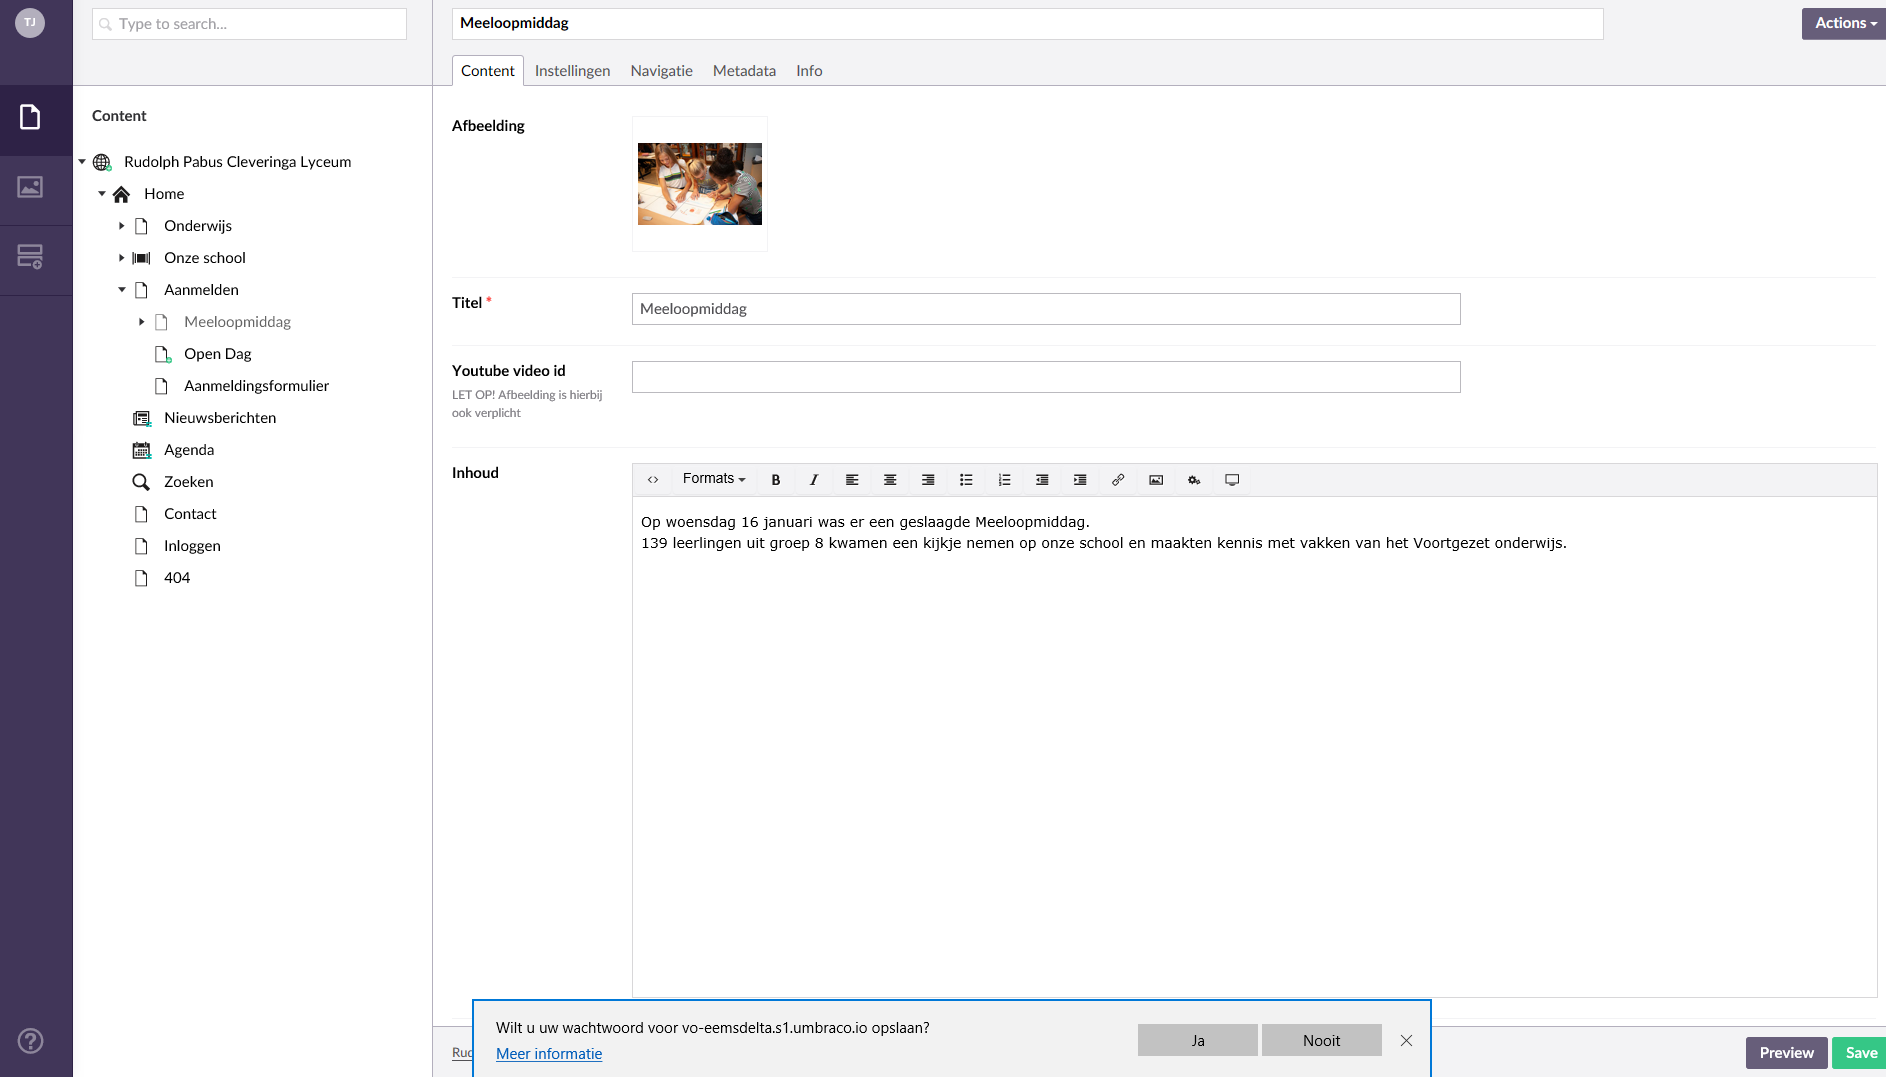
Task: Switch to the Navigatie tab
Action: point(661,71)
